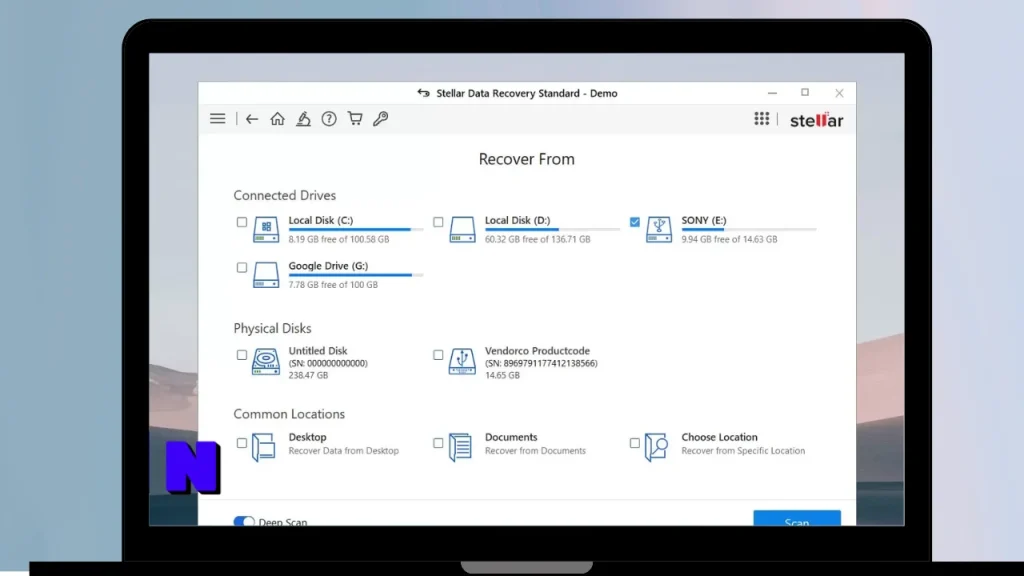Check the Desktop checkbox
The width and height of the screenshot is (1024, 576).
[x=242, y=443]
